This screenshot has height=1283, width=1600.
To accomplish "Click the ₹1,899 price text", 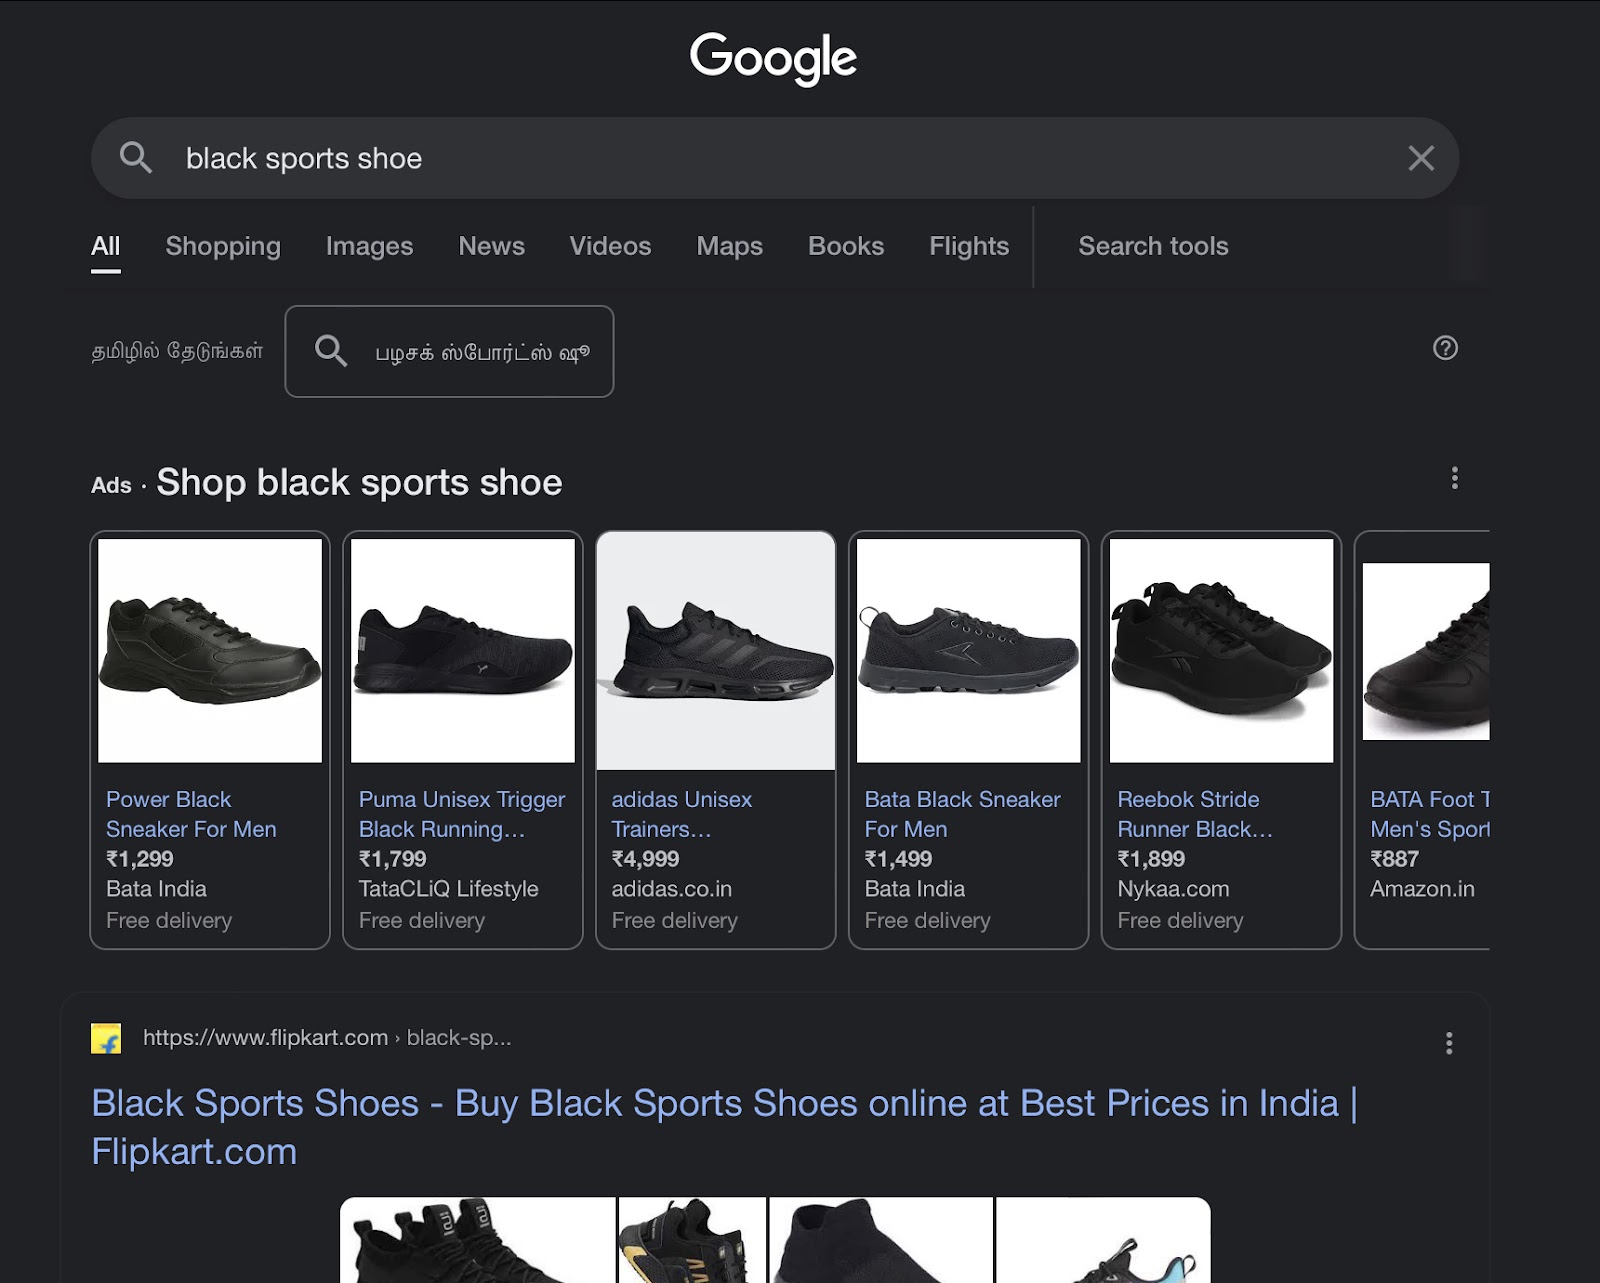I will tap(1152, 859).
